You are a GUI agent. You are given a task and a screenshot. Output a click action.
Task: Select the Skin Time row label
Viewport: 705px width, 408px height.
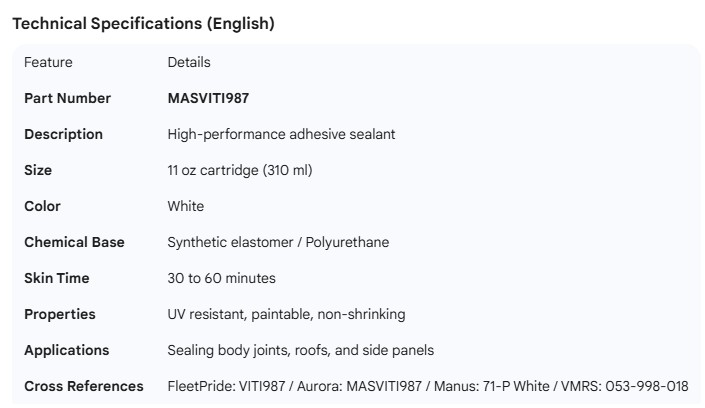[x=58, y=278]
